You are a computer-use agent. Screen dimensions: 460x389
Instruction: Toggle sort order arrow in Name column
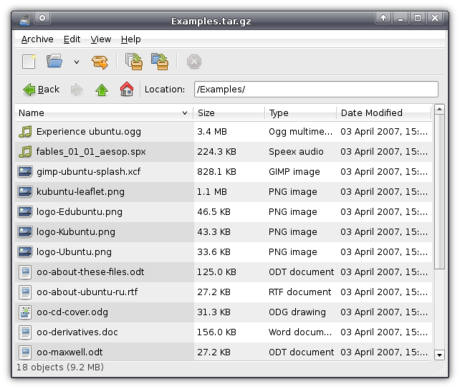[185, 113]
